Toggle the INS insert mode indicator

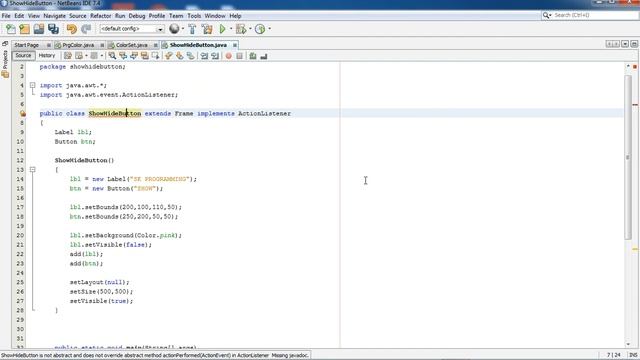coord(633,355)
